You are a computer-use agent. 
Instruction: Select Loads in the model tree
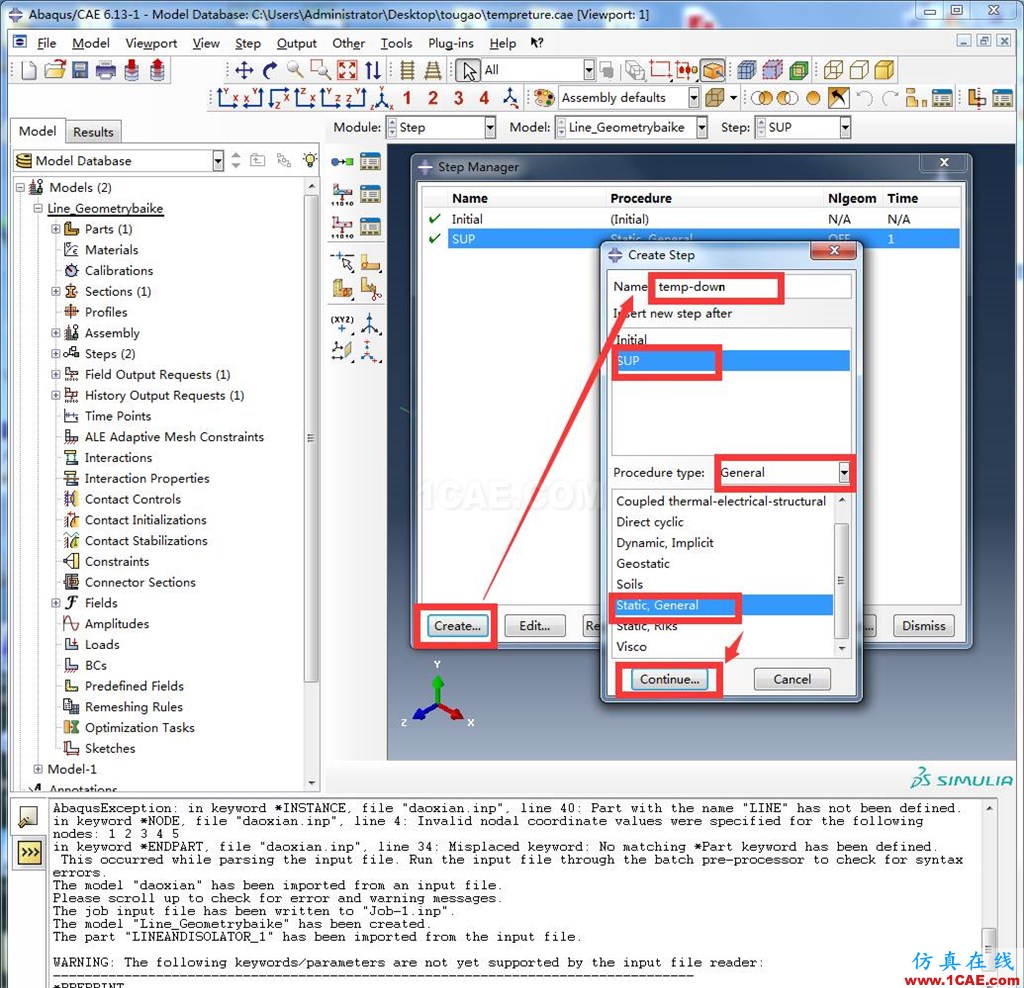coord(102,645)
